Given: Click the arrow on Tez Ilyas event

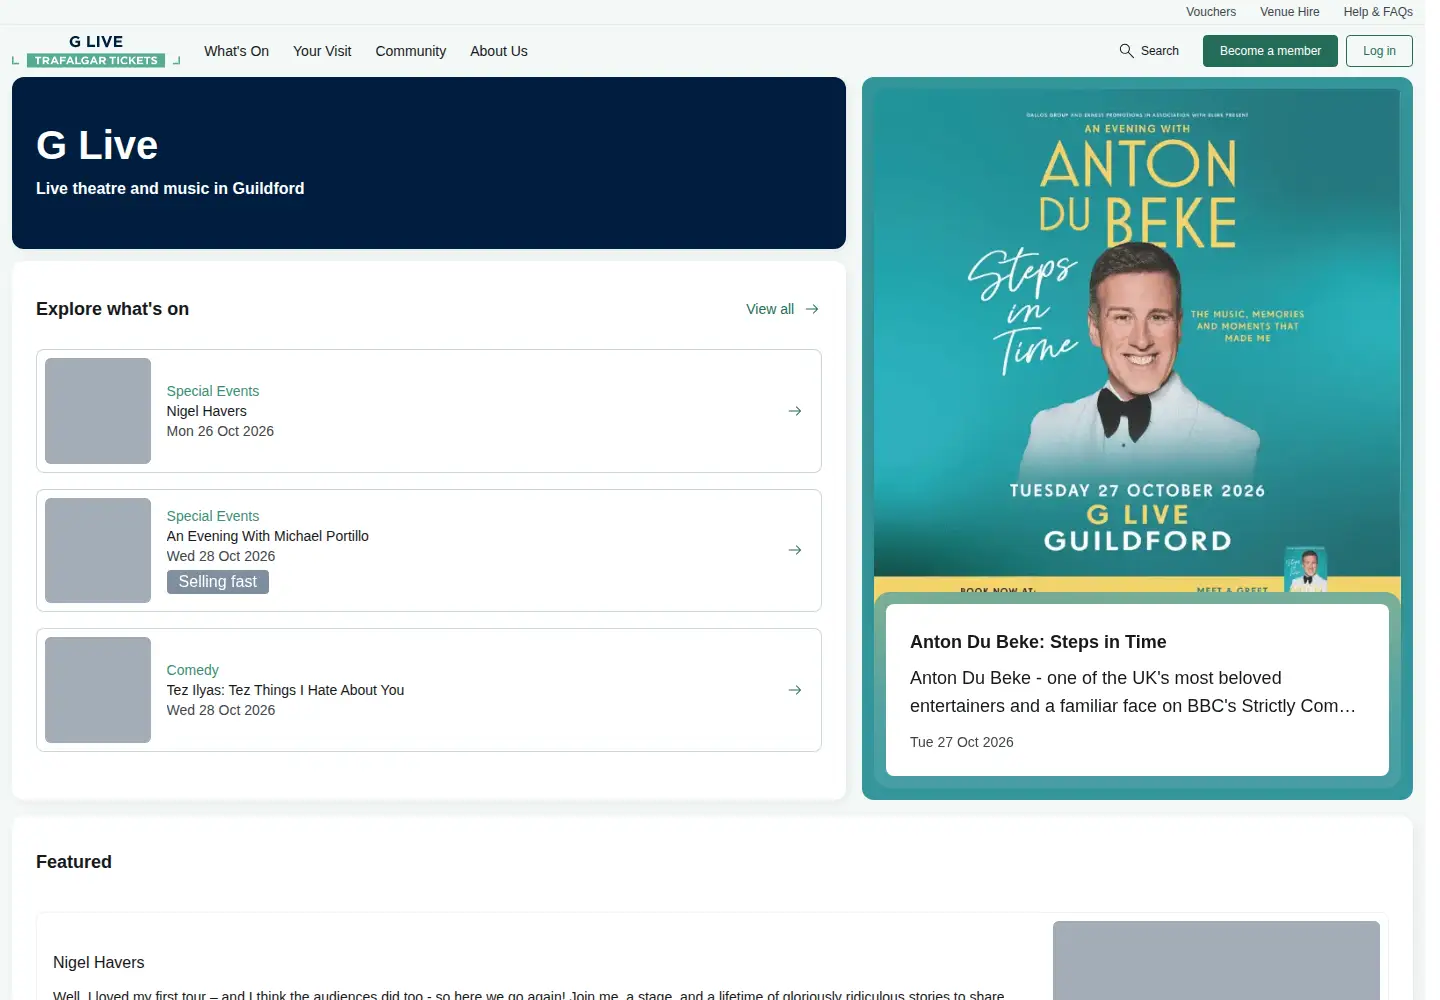Looking at the screenshot, I should (x=795, y=690).
